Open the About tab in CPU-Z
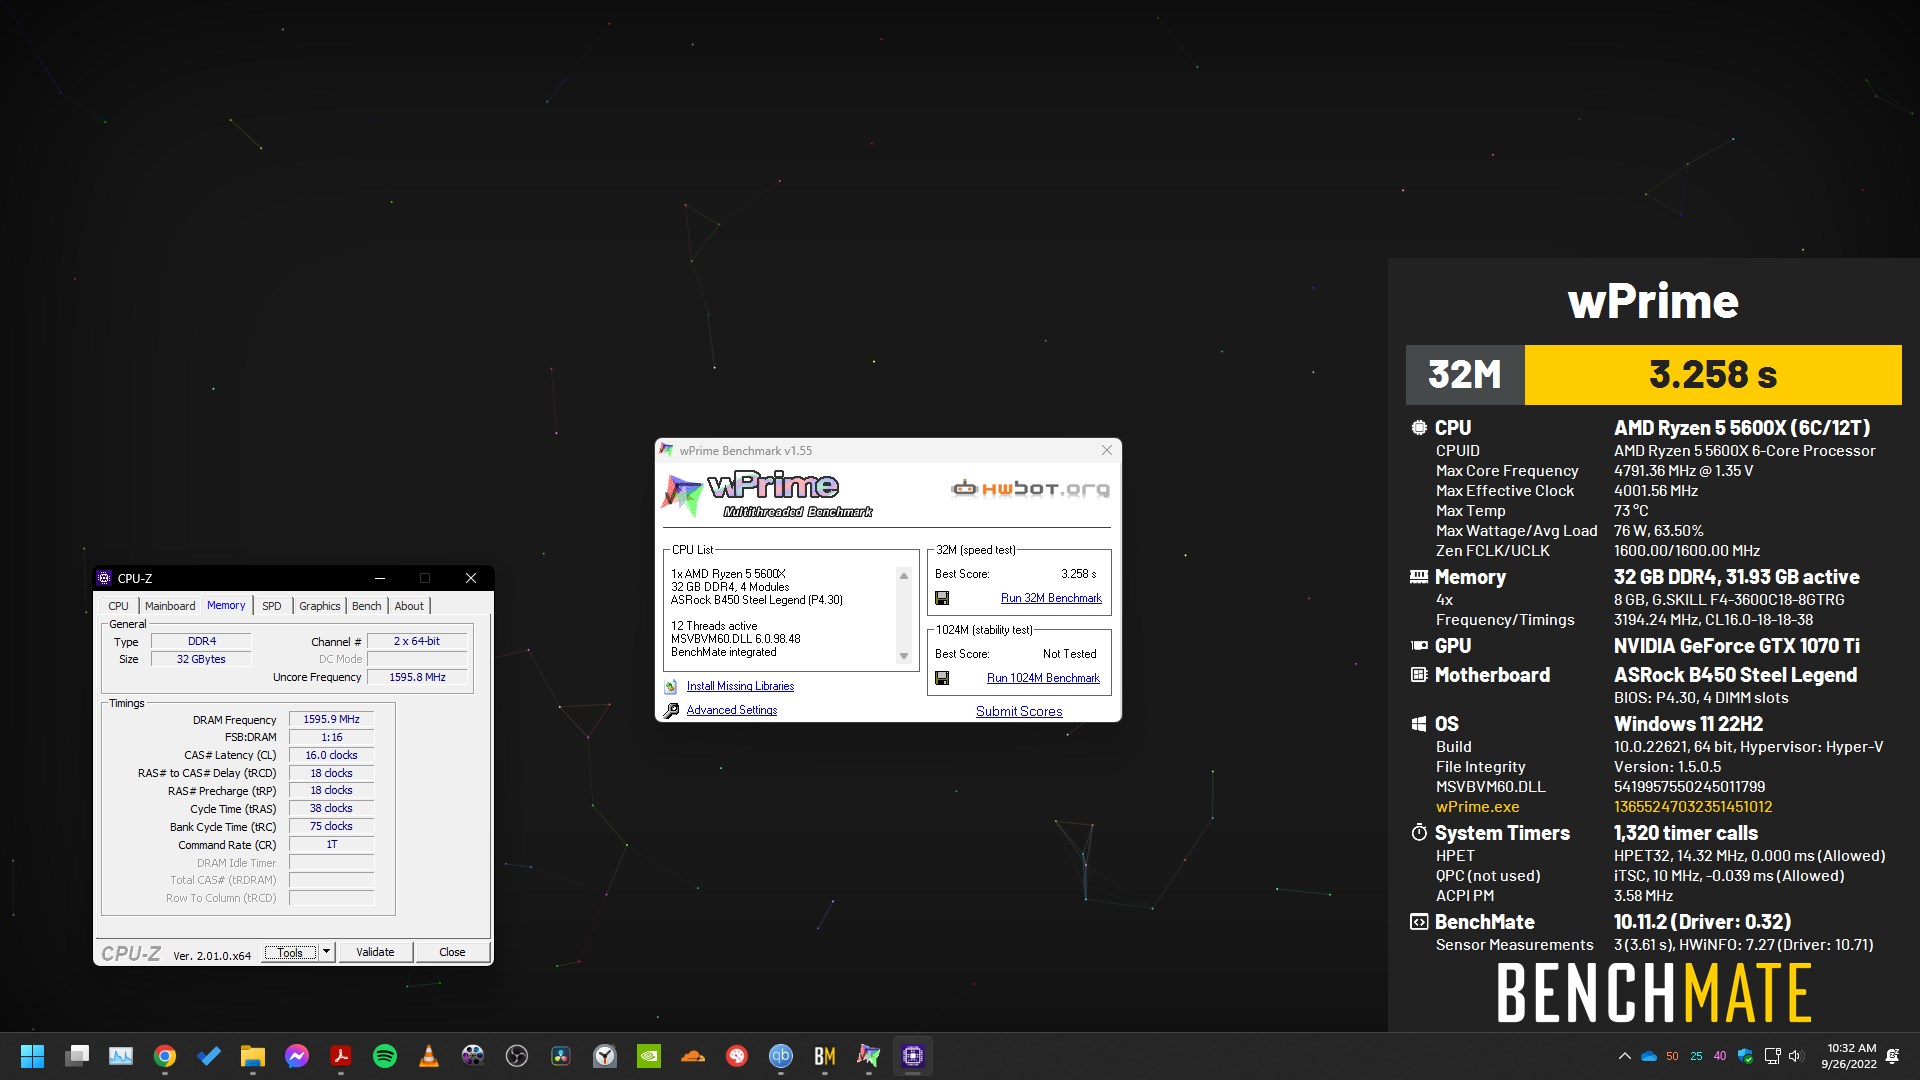 pos(409,606)
